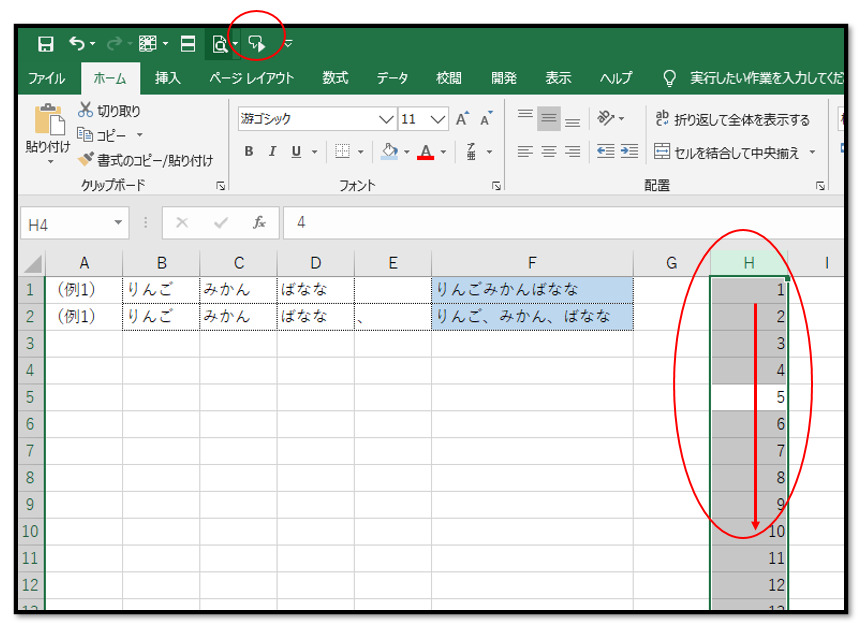Toggle wrap text (折り返して全体を表示する)
This screenshot has width=867, height=634.
click(x=732, y=119)
